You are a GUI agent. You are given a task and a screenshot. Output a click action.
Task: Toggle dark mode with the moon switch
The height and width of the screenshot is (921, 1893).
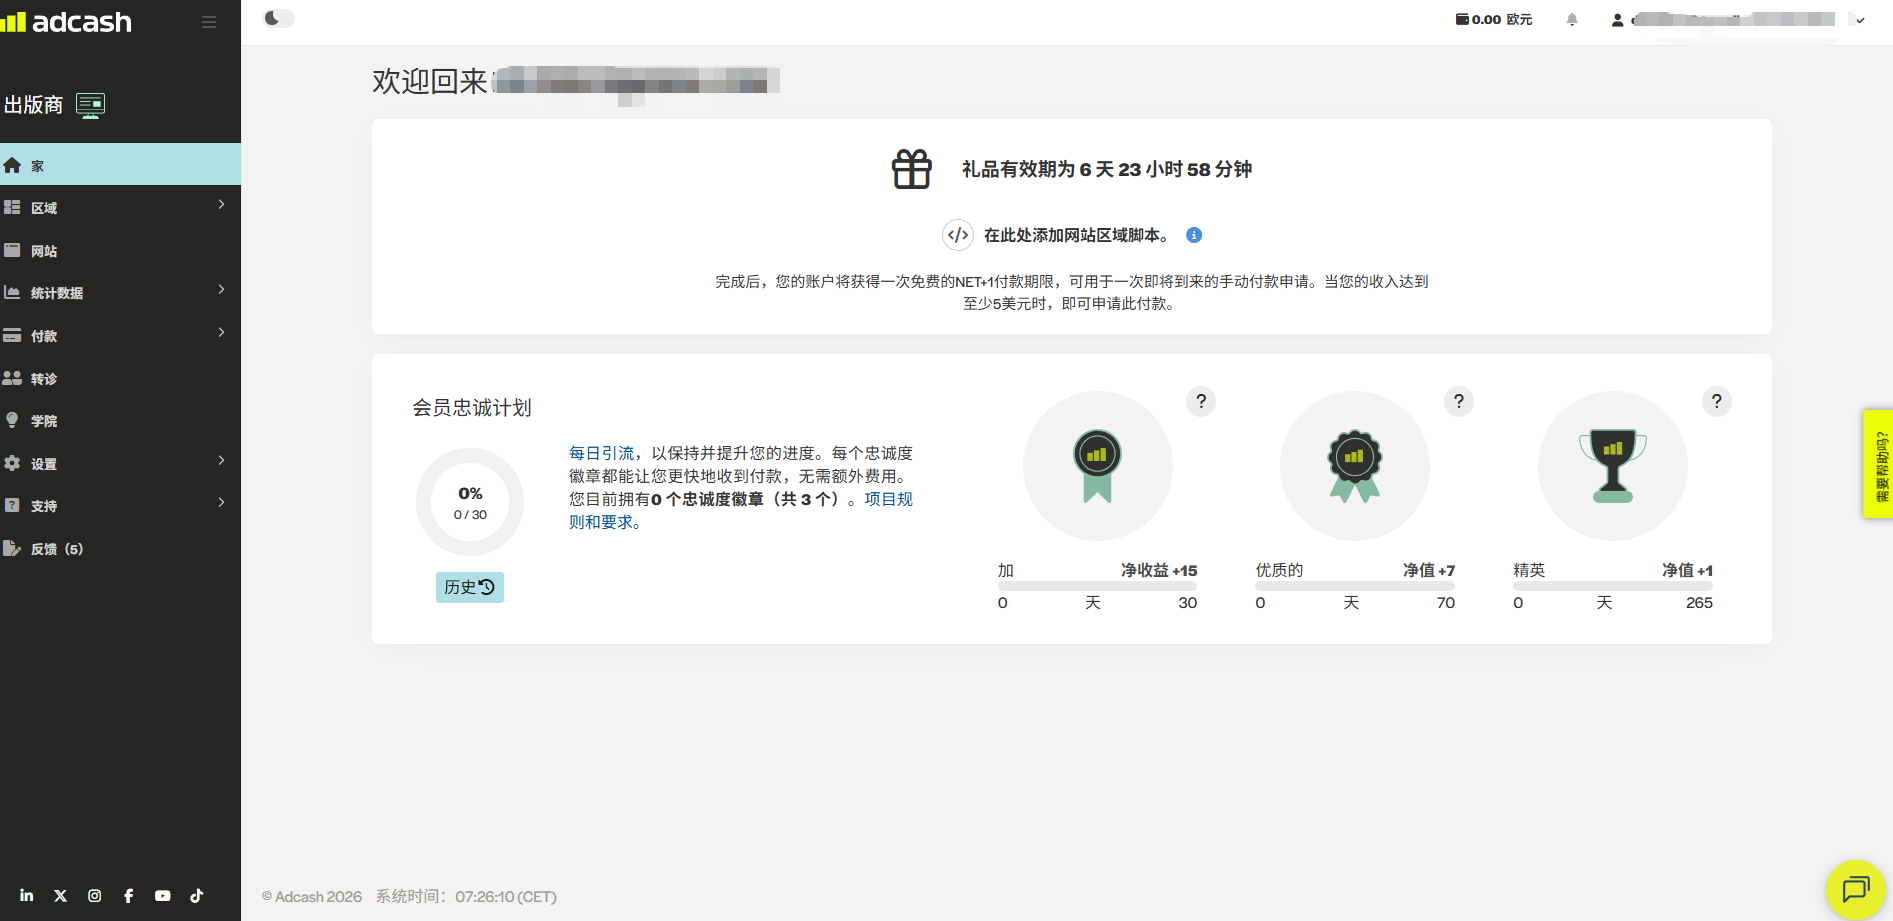click(x=277, y=18)
